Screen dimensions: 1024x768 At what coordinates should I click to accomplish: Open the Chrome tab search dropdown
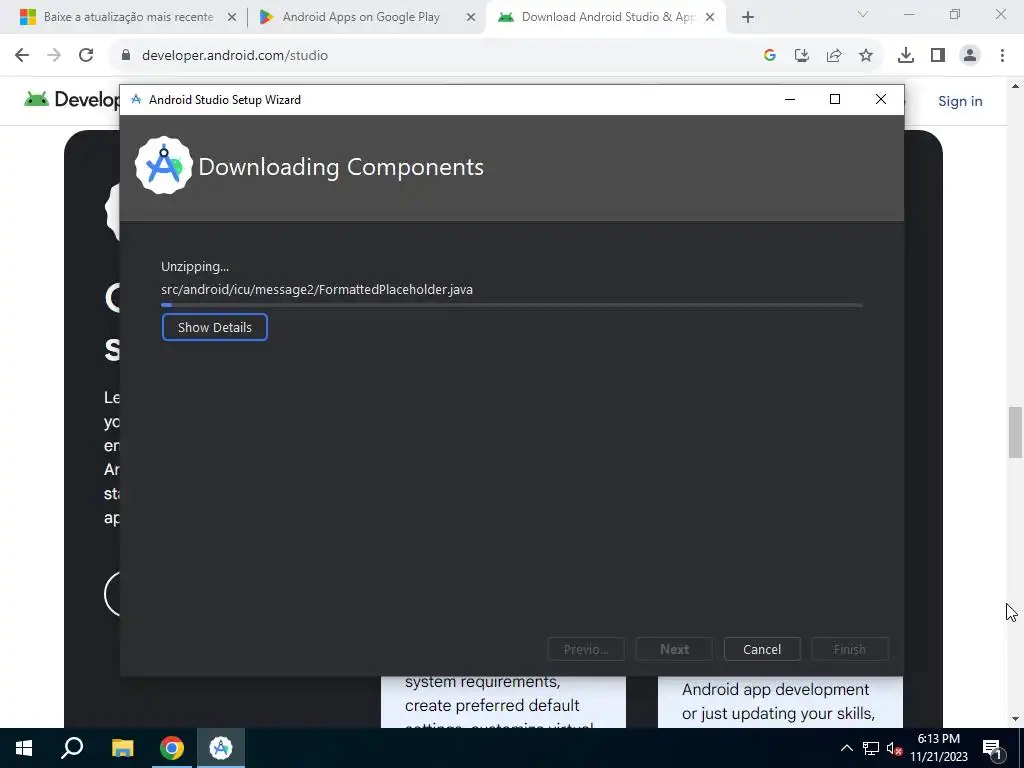862,14
